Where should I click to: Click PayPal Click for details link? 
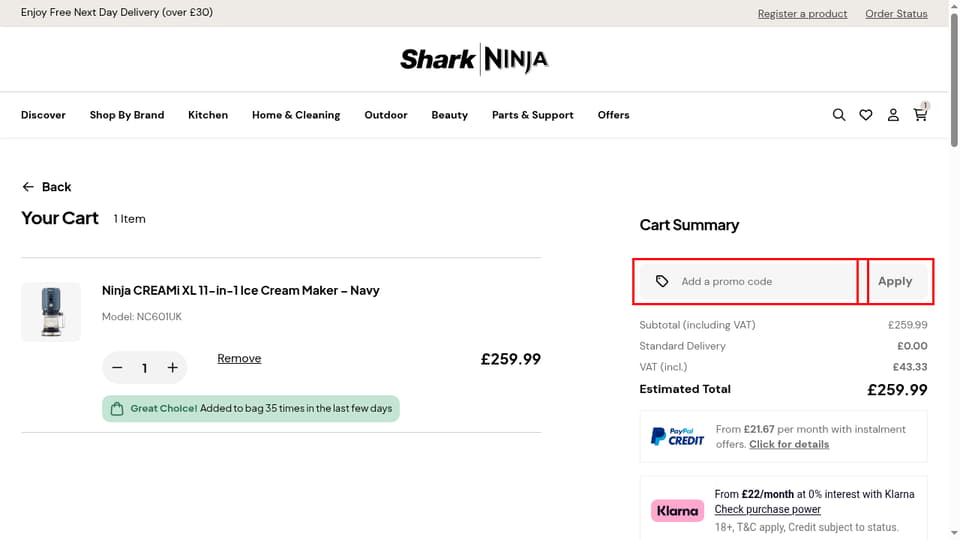(x=789, y=444)
